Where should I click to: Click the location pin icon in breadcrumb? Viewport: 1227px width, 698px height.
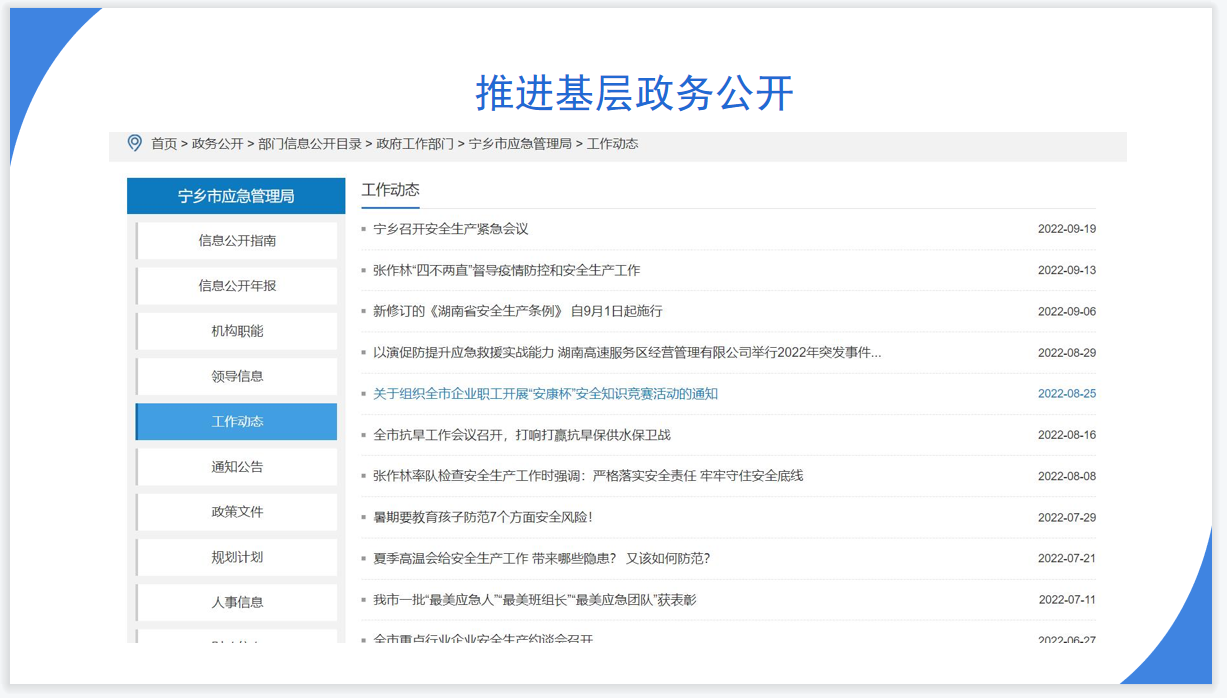click(x=135, y=143)
